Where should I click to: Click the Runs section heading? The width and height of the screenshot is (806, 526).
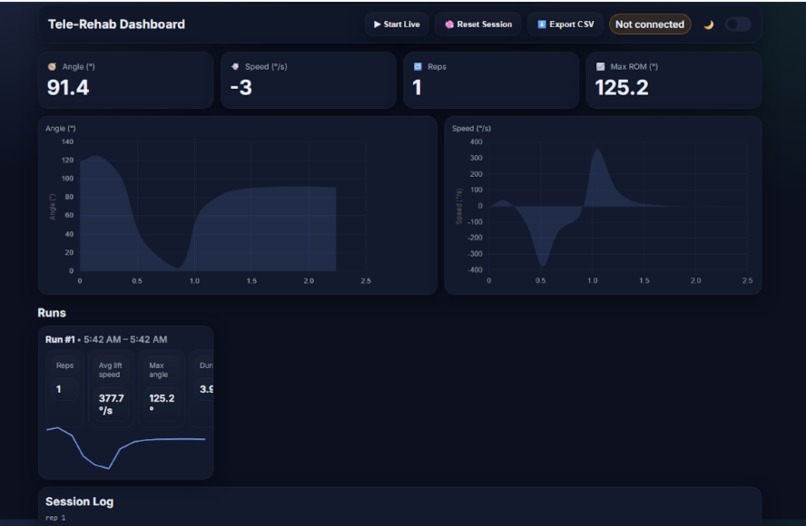pyautogui.click(x=52, y=313)
